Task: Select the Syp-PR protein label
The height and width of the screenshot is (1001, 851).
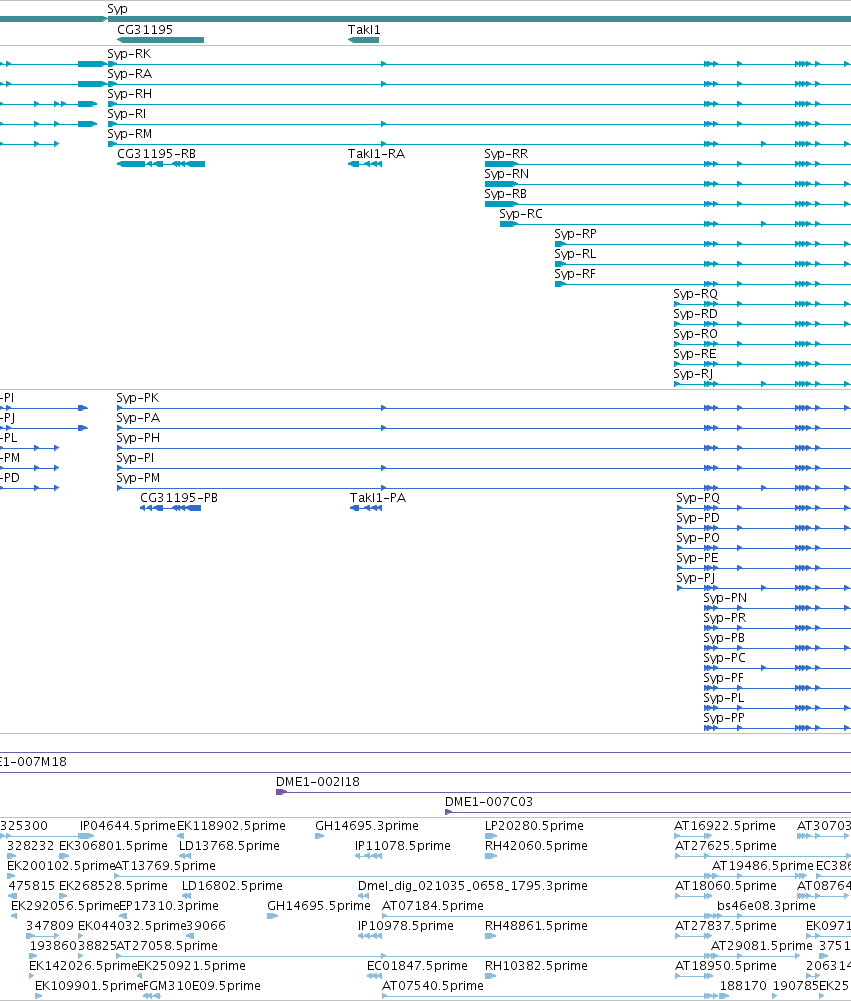Action: 725,618
